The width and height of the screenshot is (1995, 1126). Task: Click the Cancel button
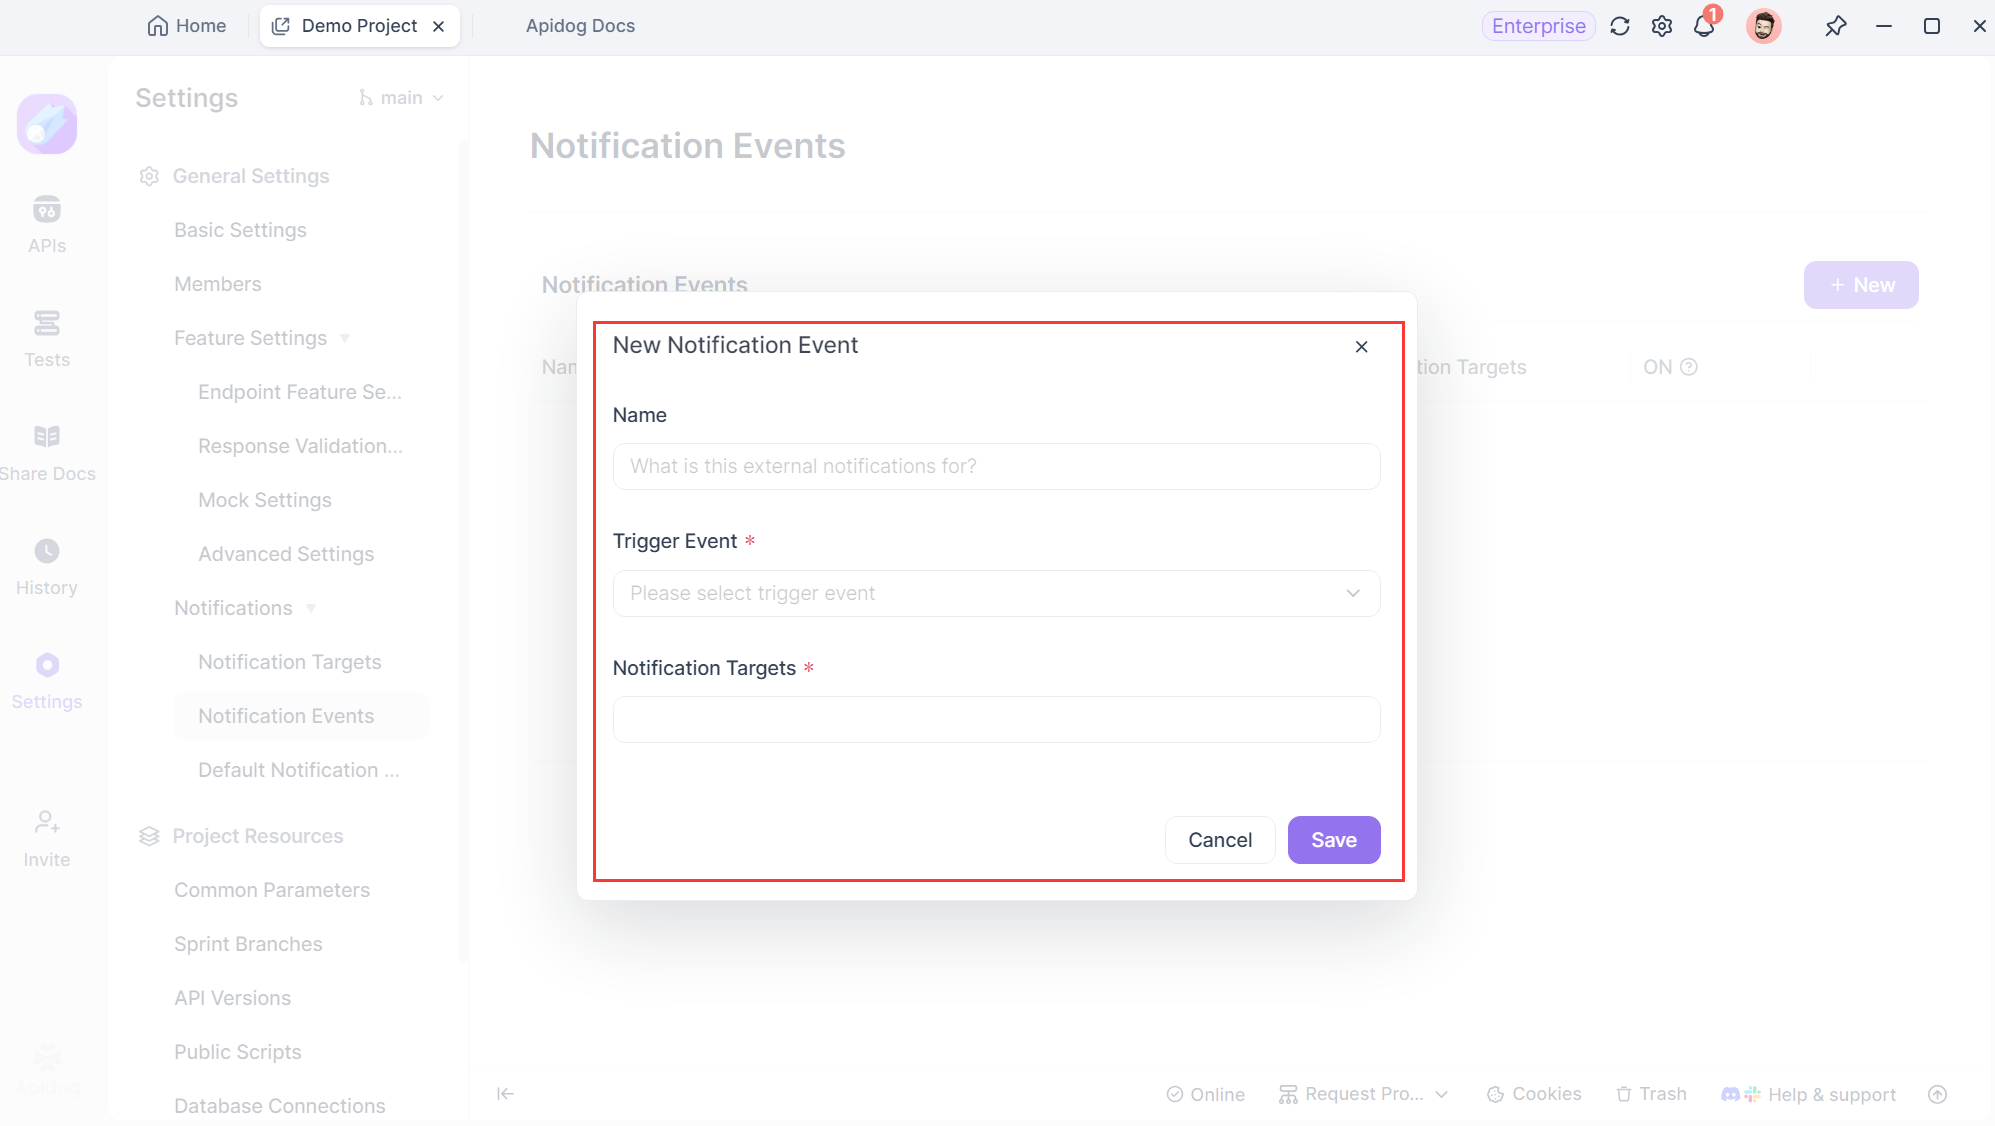tap(1220, 840)
